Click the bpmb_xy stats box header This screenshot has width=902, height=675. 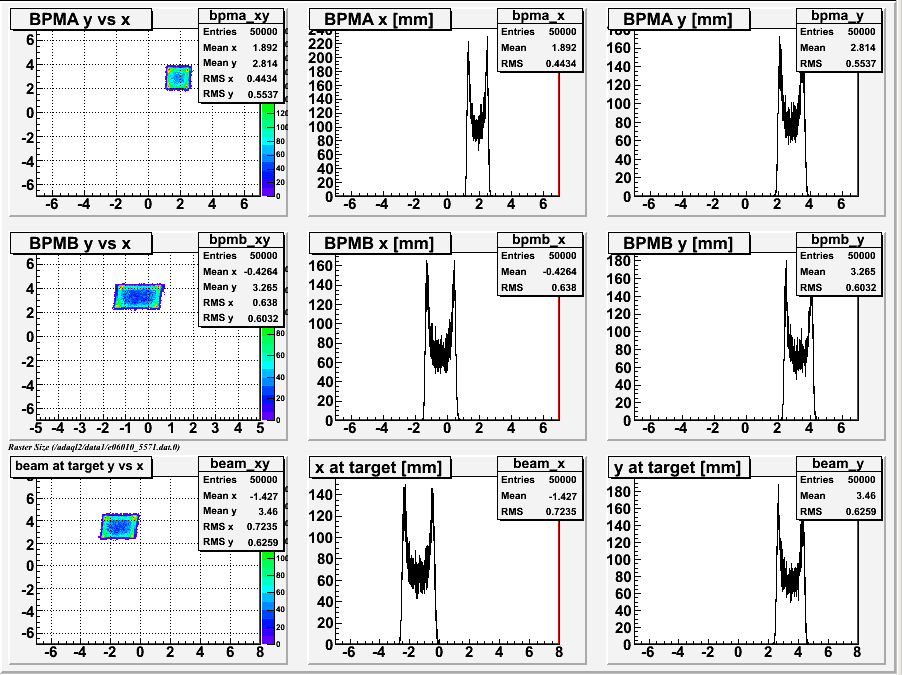241,240
